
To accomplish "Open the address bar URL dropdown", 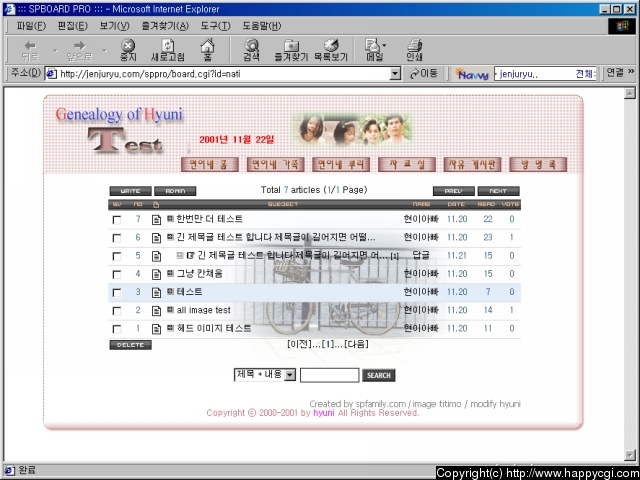I will [395, 74].
